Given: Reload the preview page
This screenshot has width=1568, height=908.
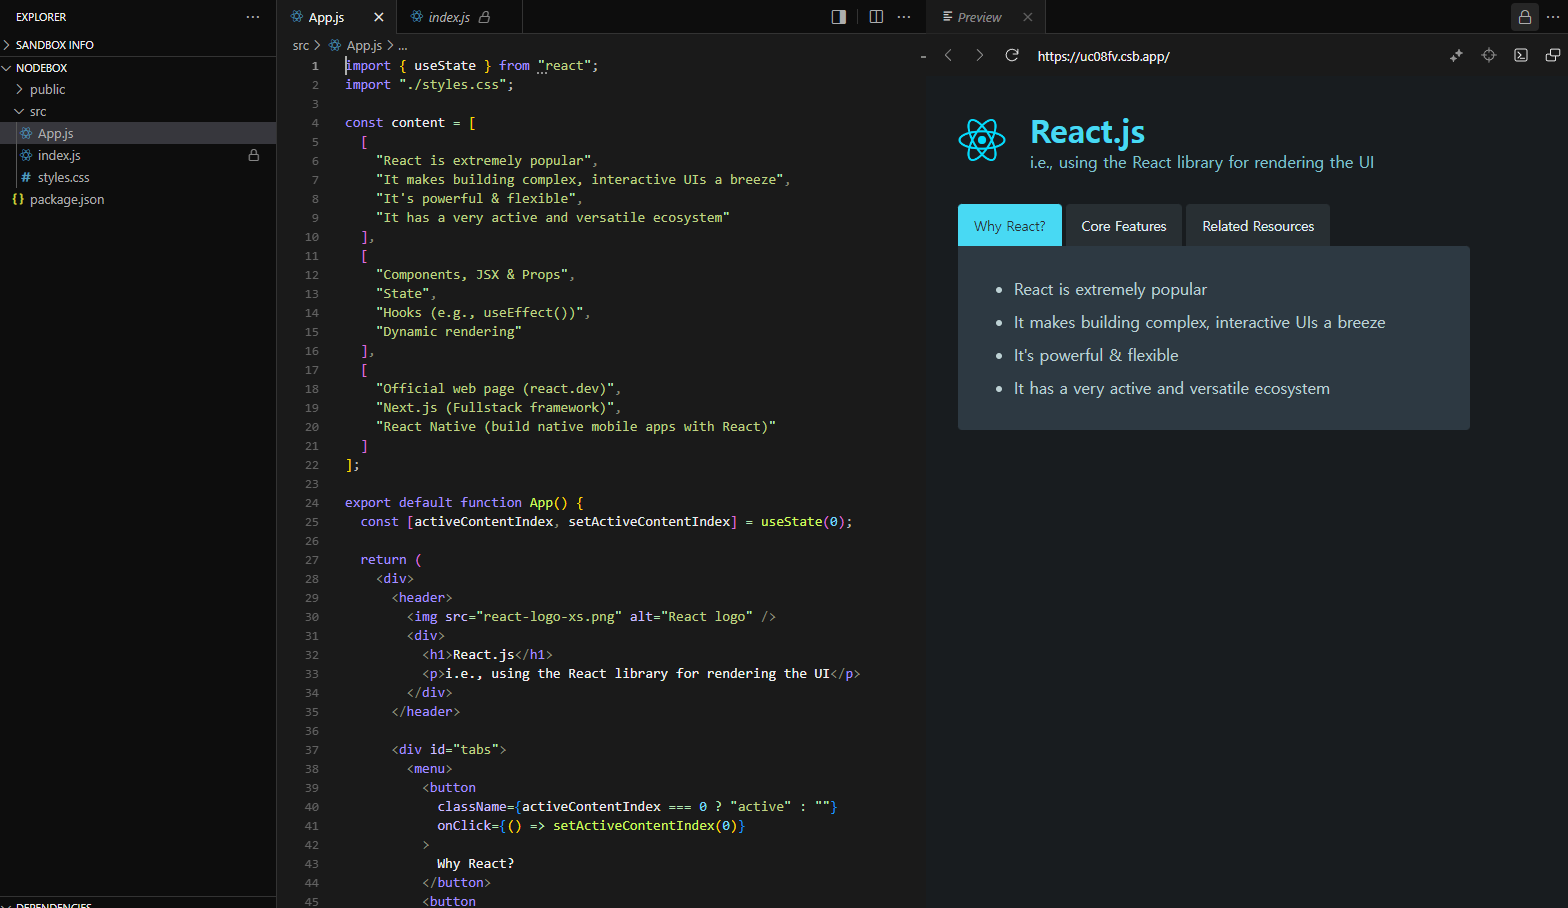Looking at the screenshot, I should coord(1012,55).
